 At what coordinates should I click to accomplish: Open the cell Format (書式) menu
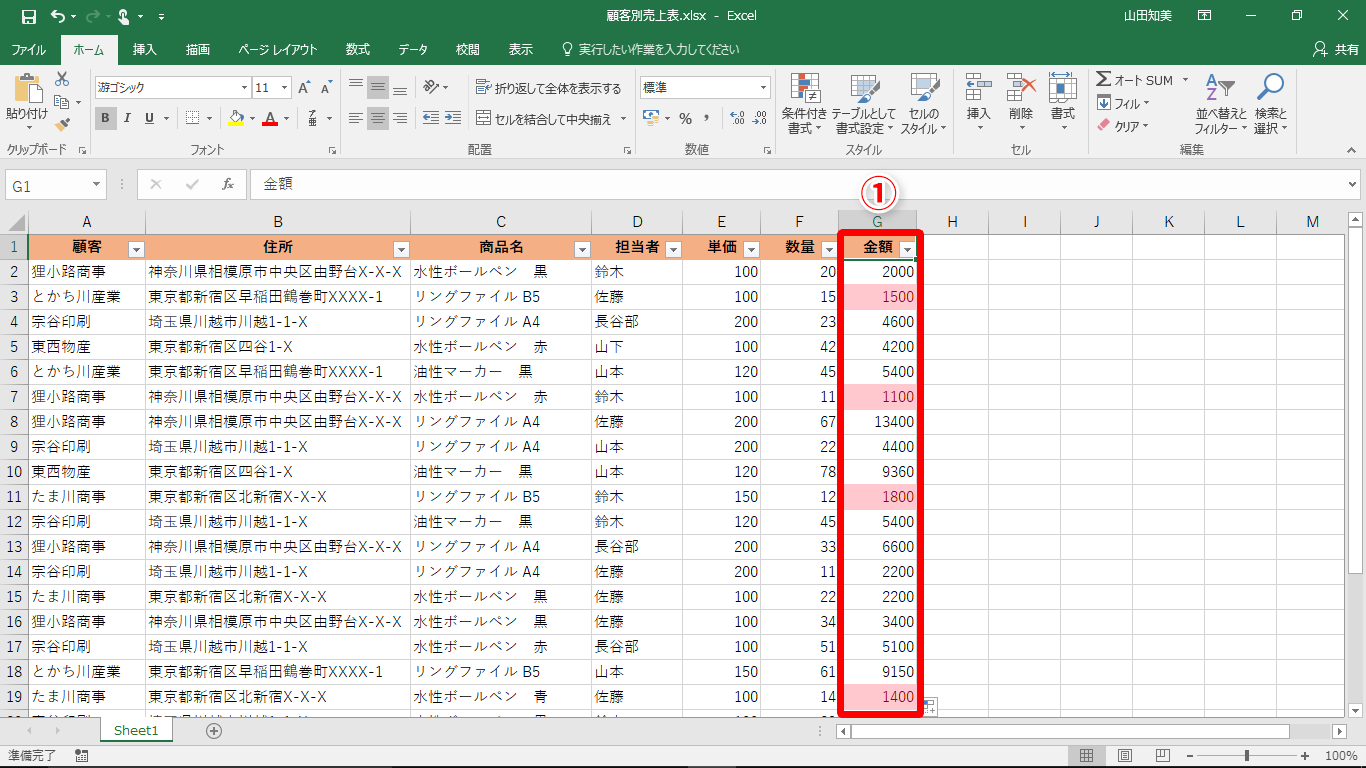1062,104
